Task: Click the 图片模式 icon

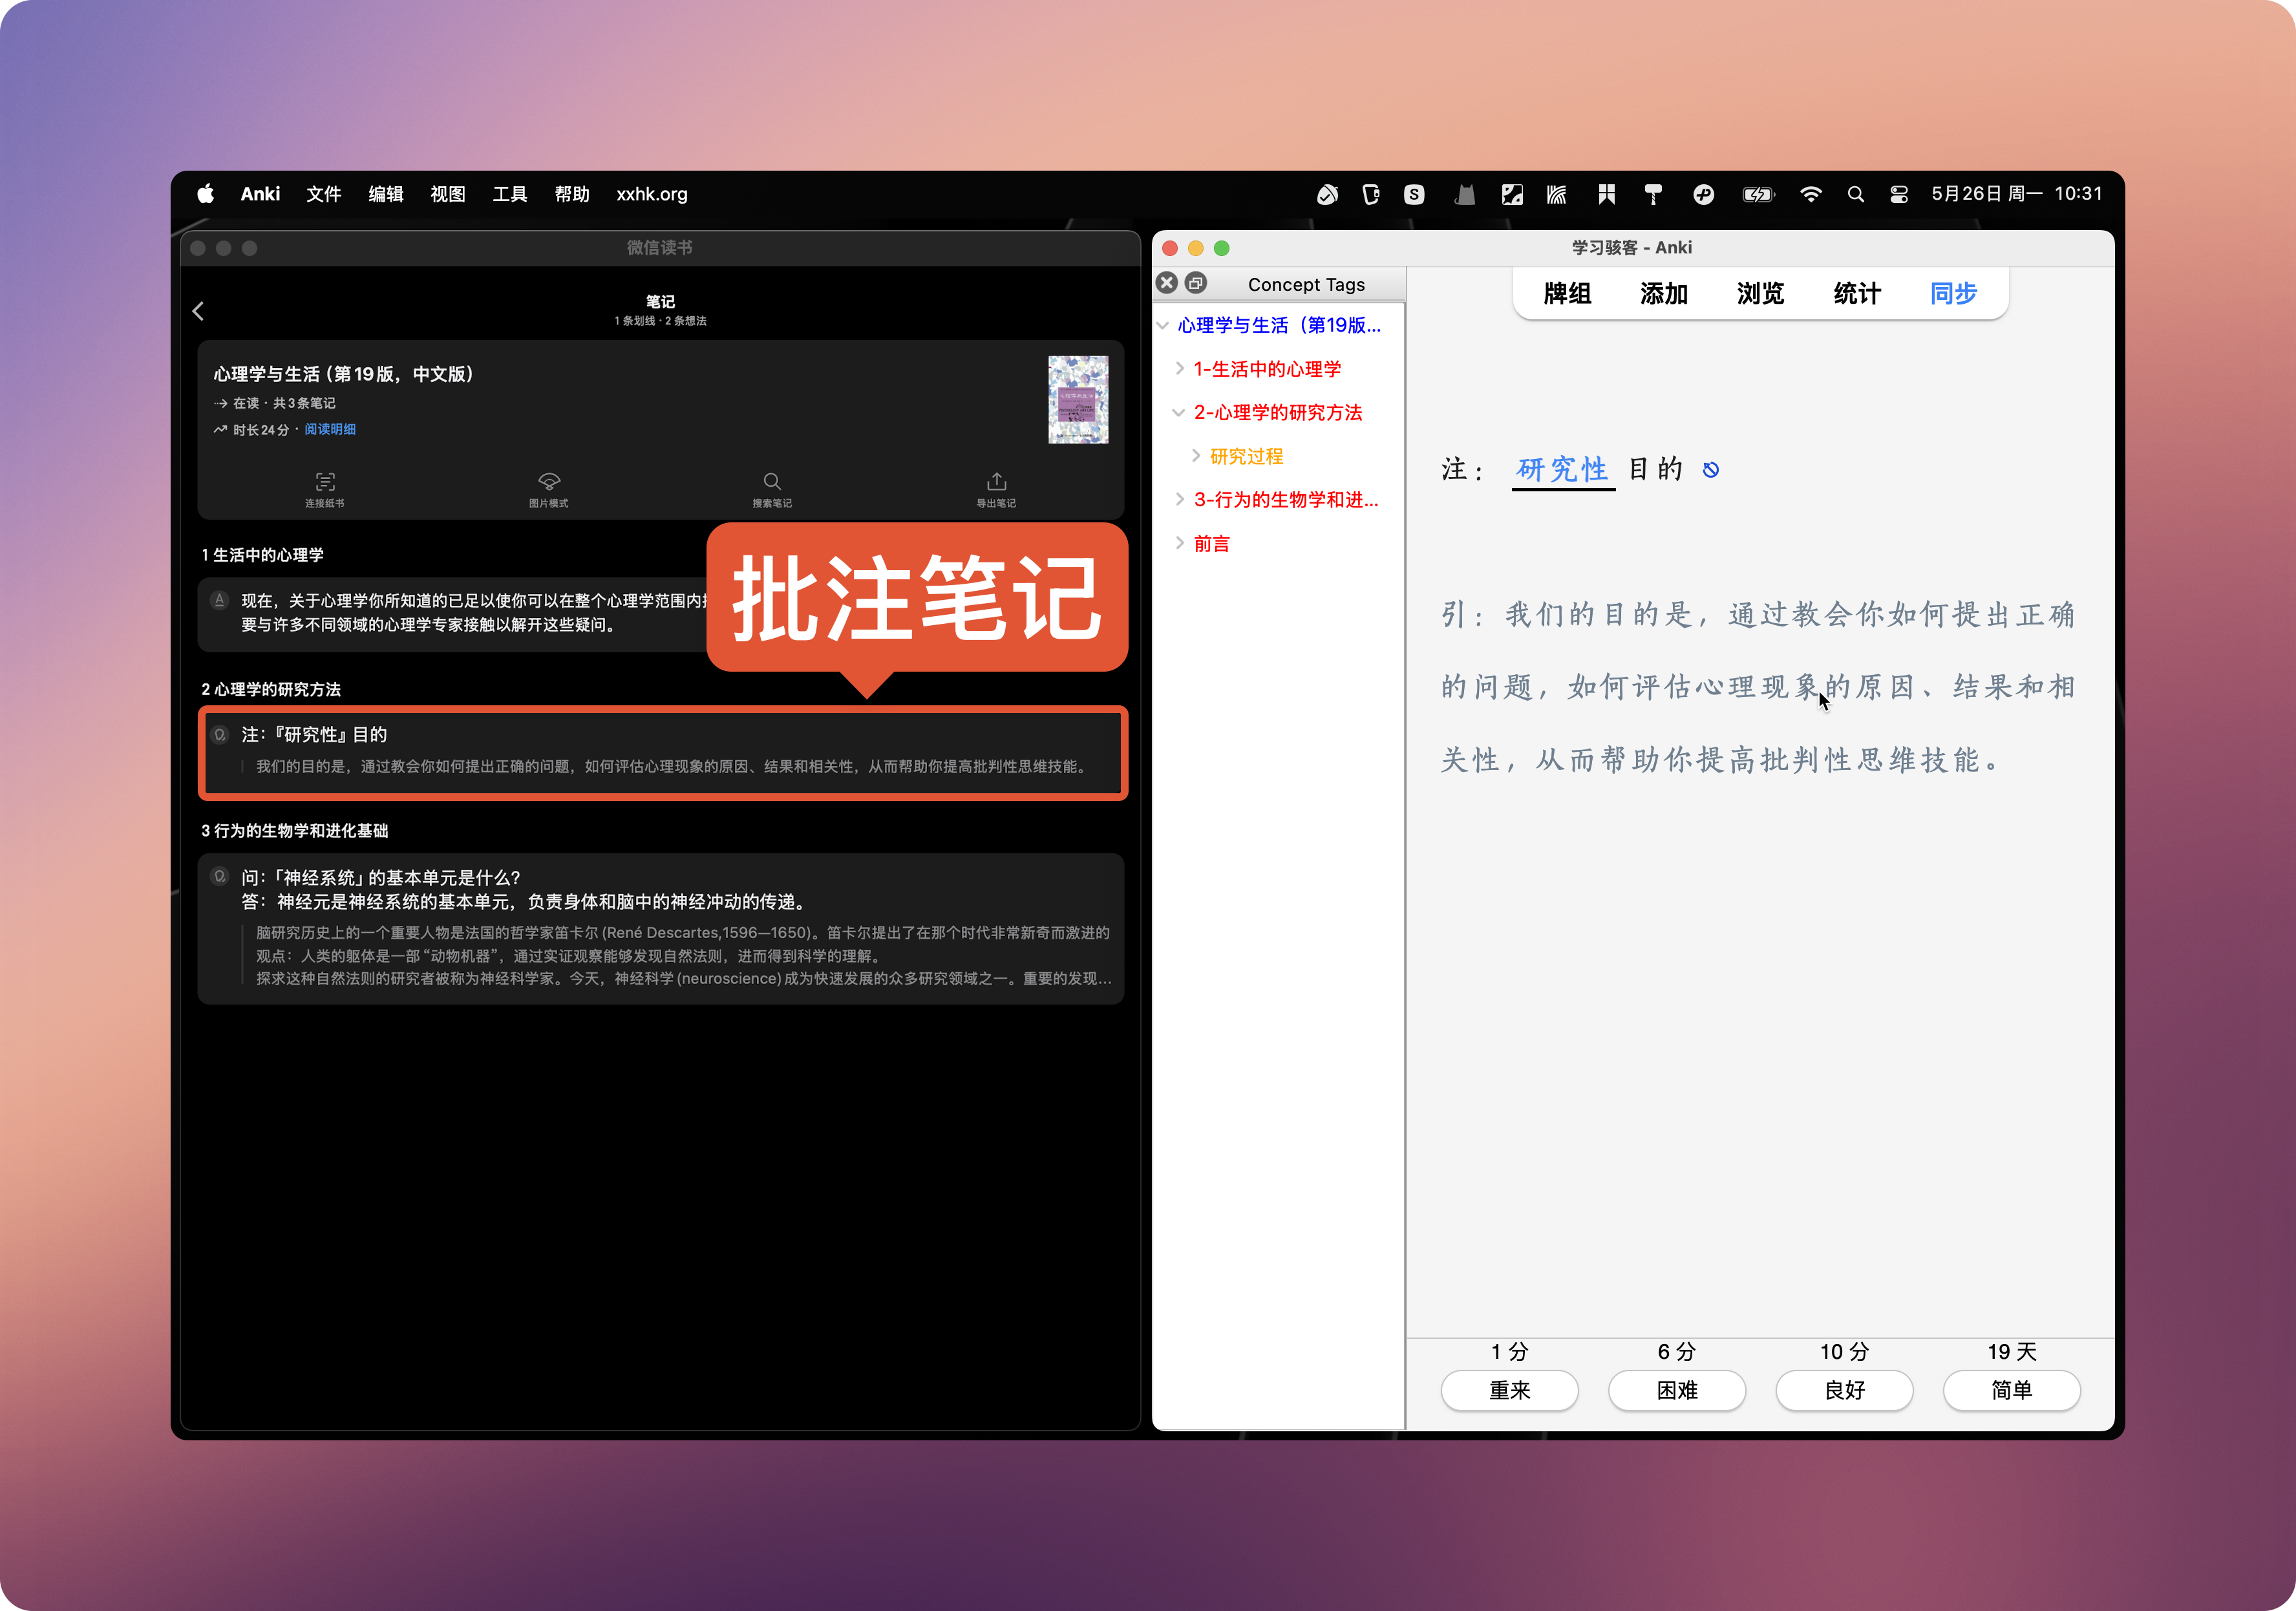Action: (x=548, y=481)
